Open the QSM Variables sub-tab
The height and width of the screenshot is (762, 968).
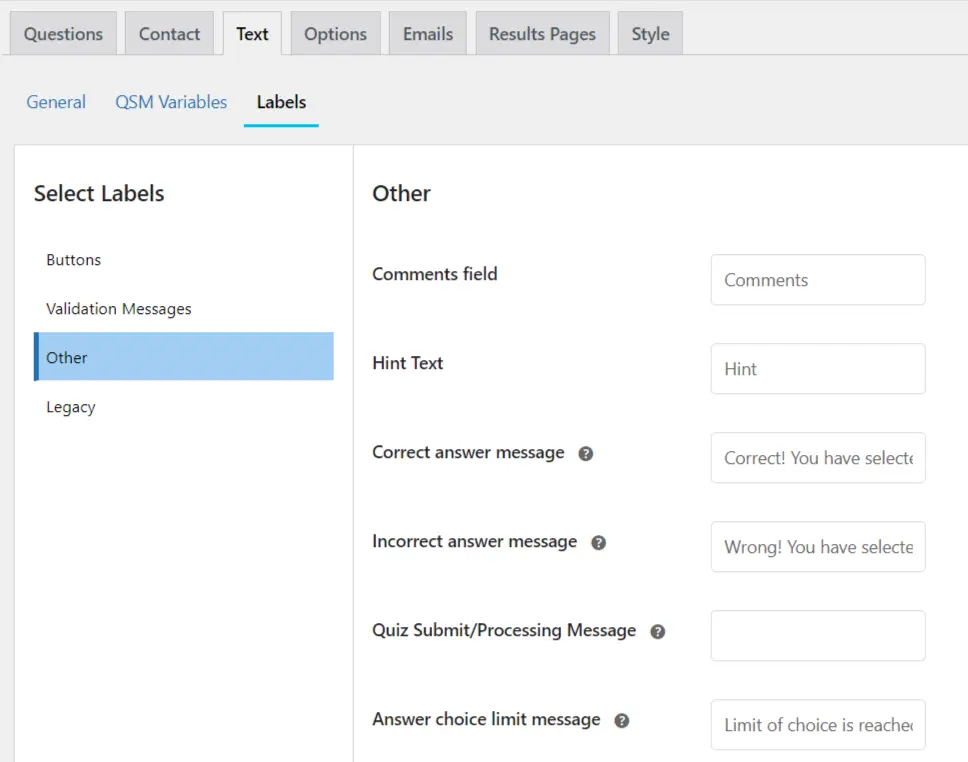coord(171,102)
